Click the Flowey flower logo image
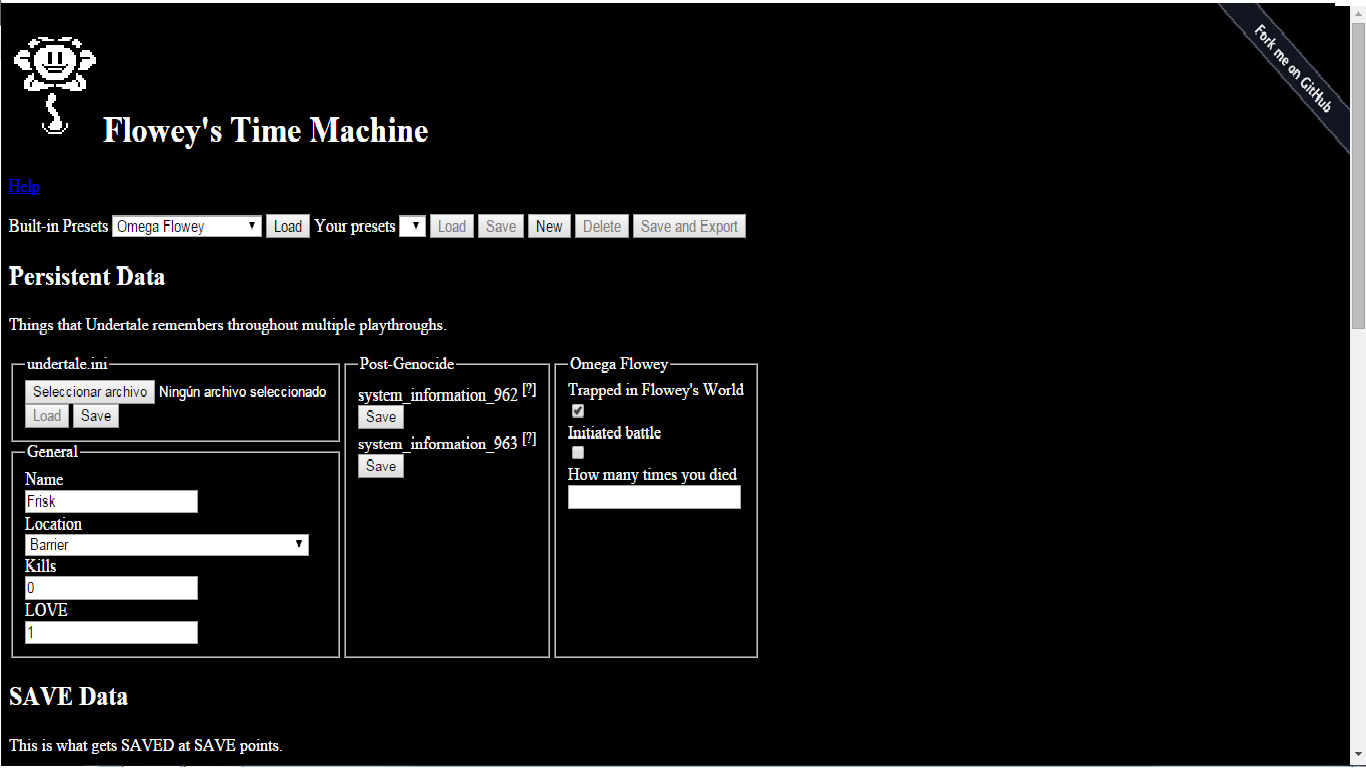Screen dimensions: 1366x768 (54, 85)
